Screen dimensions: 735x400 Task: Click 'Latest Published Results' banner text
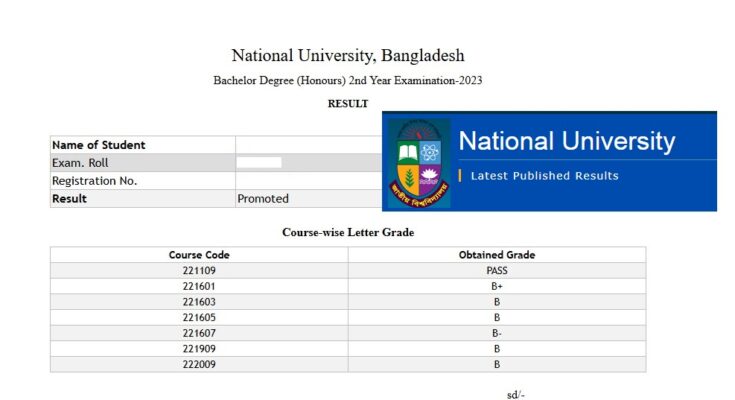click(544, 176)
